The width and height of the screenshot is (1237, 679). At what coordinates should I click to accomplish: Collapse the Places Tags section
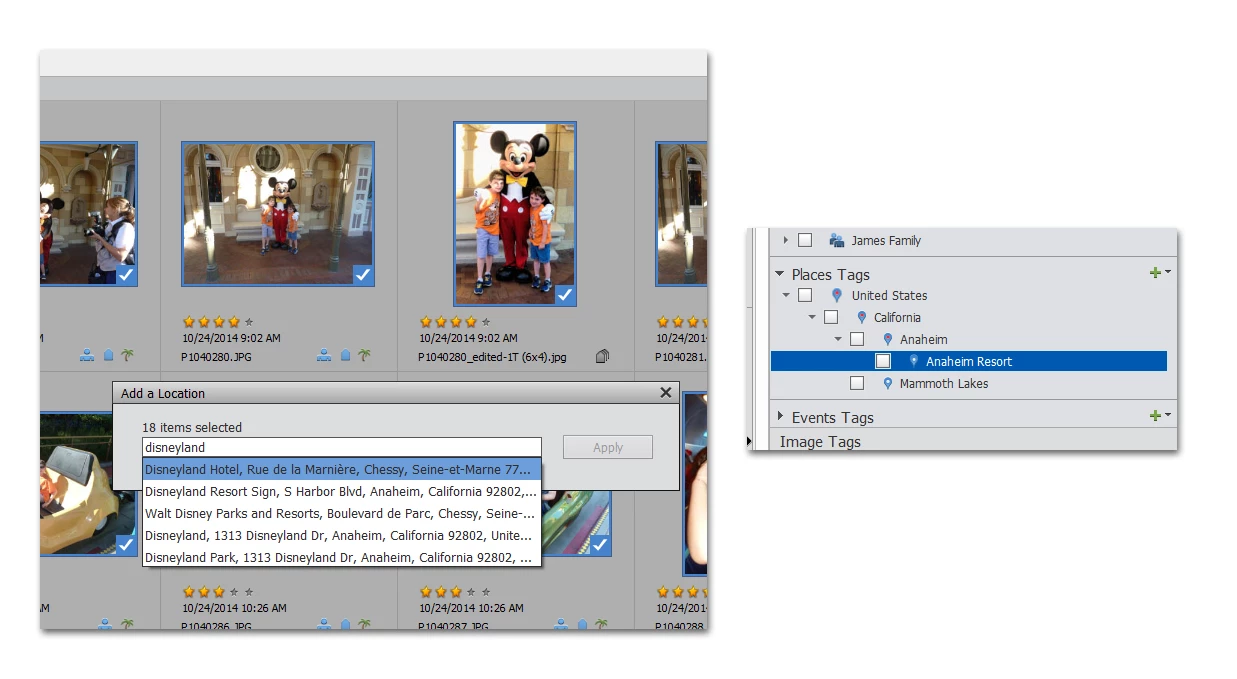coord(780,274)
